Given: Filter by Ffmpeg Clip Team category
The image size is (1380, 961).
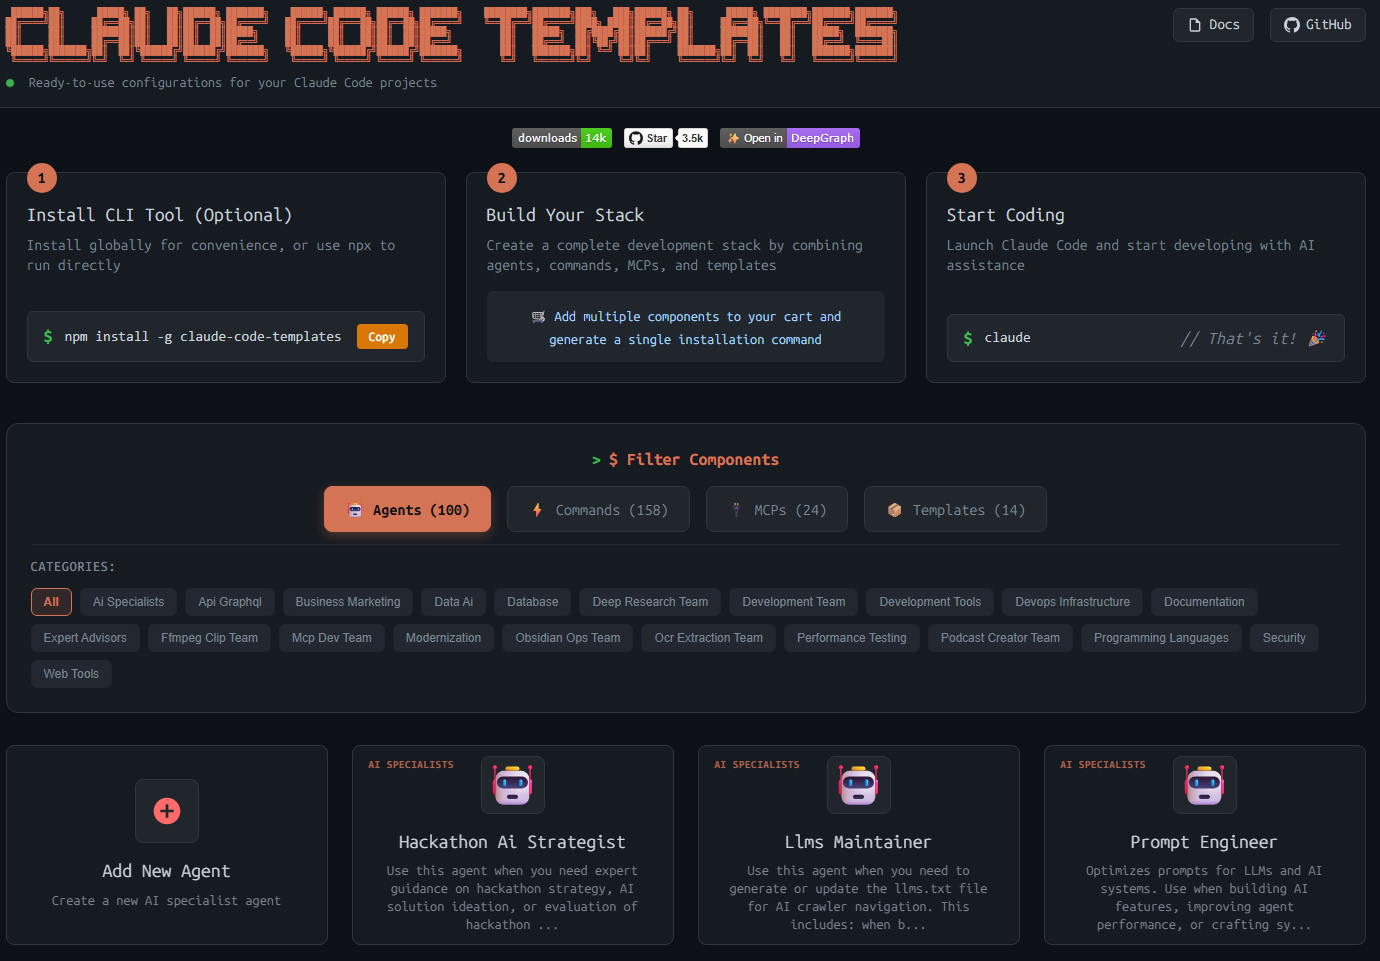Looking at the screenshot, I should 209,638.
